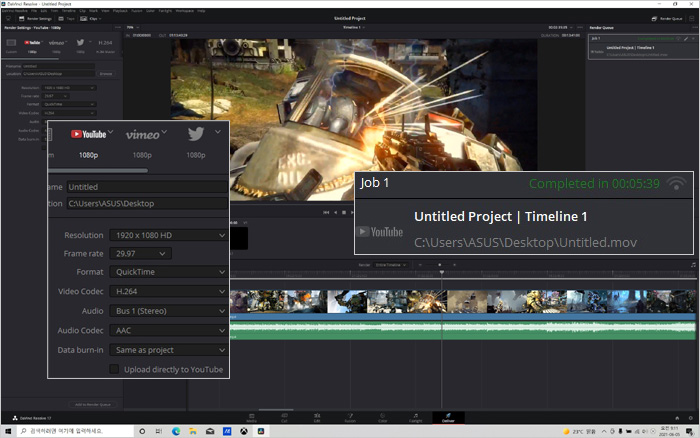Select the video clip thumbnails on the timeline
This screenshot has height=438, width=700.
pyautogui.click(x=462, y=301)
